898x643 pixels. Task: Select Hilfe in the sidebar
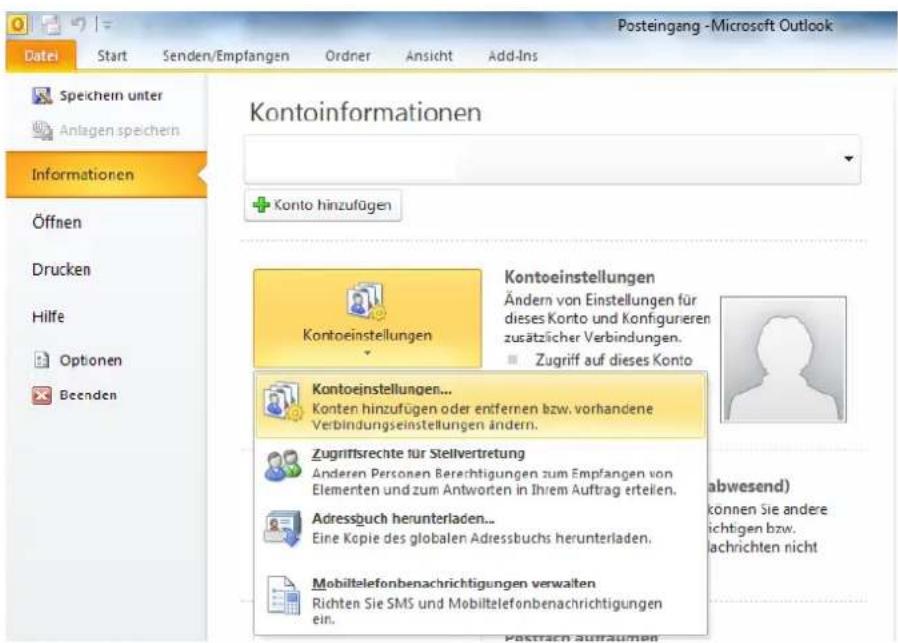pos(48,317)
